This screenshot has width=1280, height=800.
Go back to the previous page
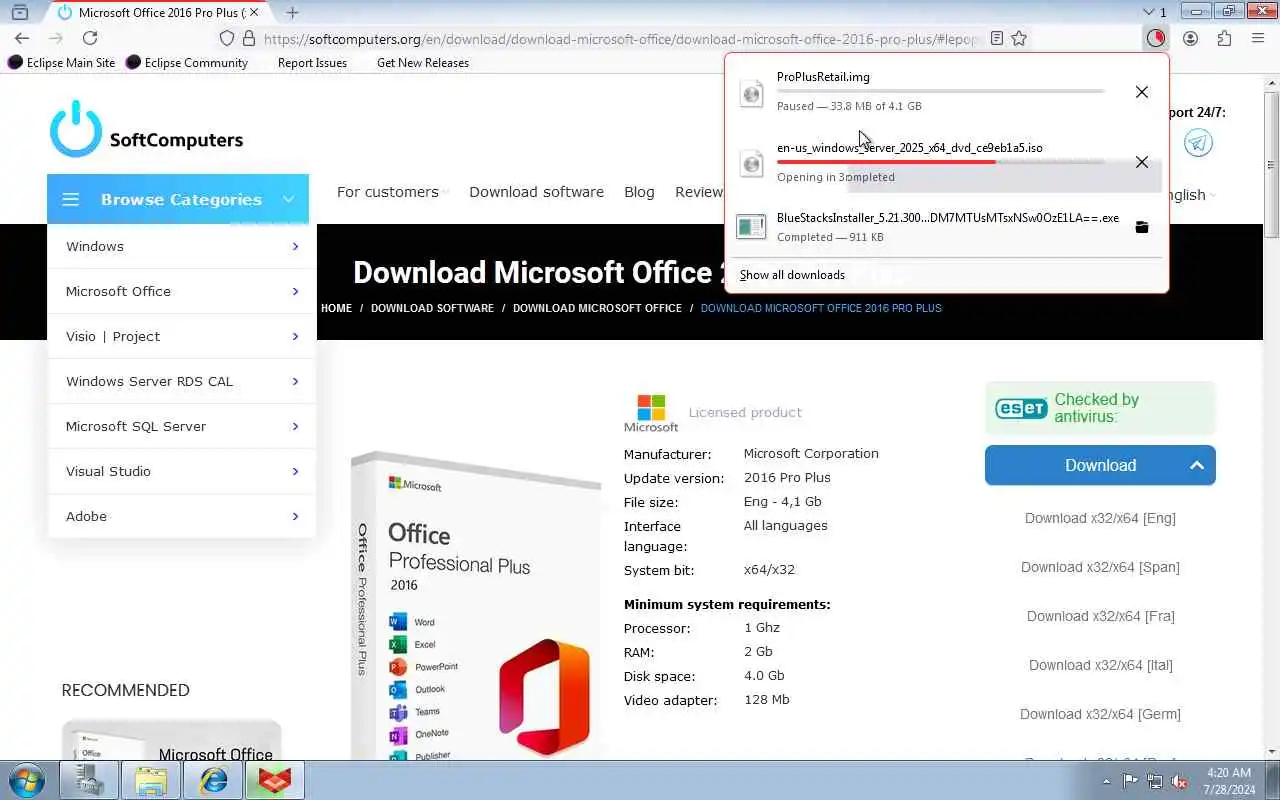[x=22, y=38]
